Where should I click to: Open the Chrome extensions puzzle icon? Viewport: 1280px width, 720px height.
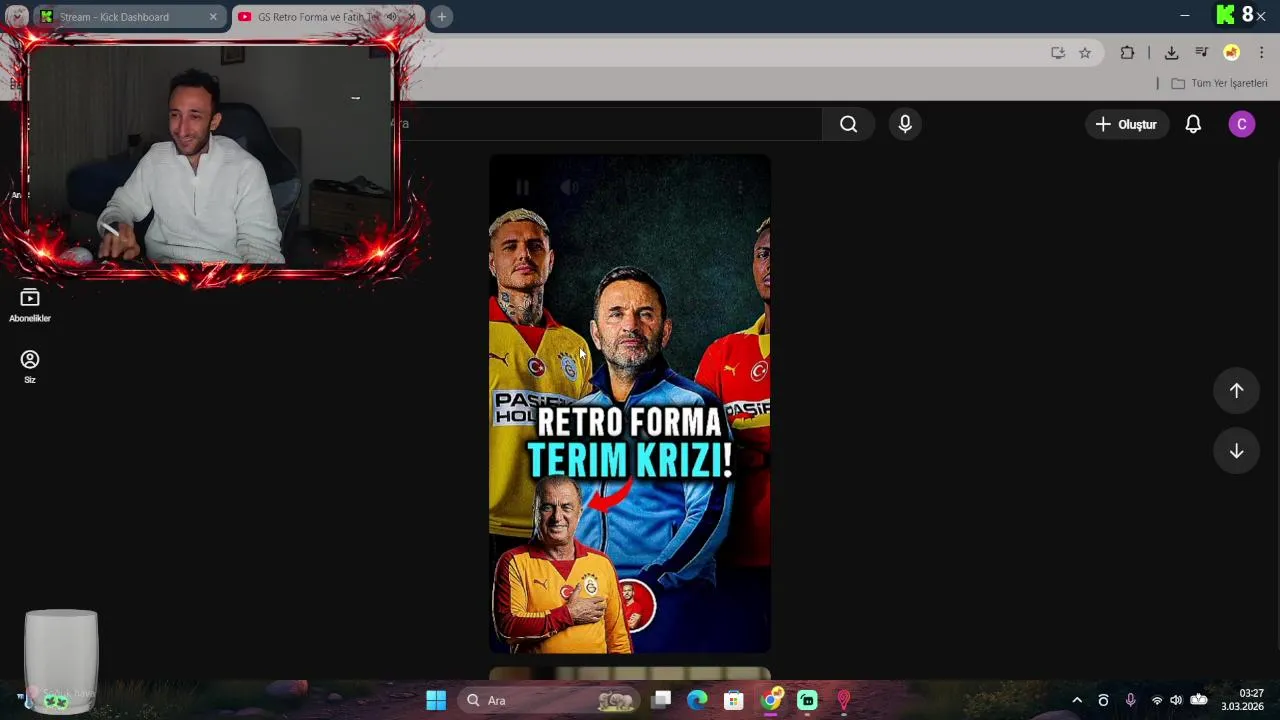[x=1127, y=53]
